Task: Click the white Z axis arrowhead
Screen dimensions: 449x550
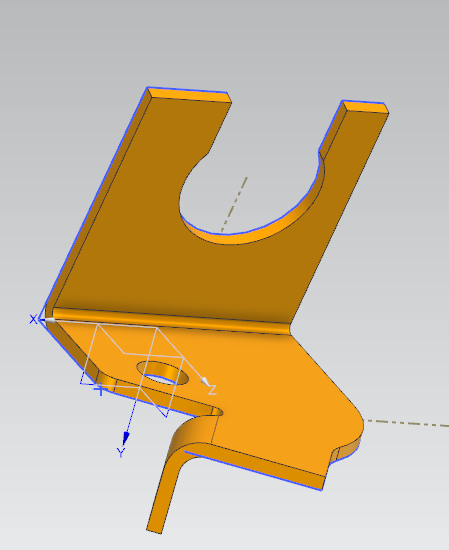Action: [205, 381]
